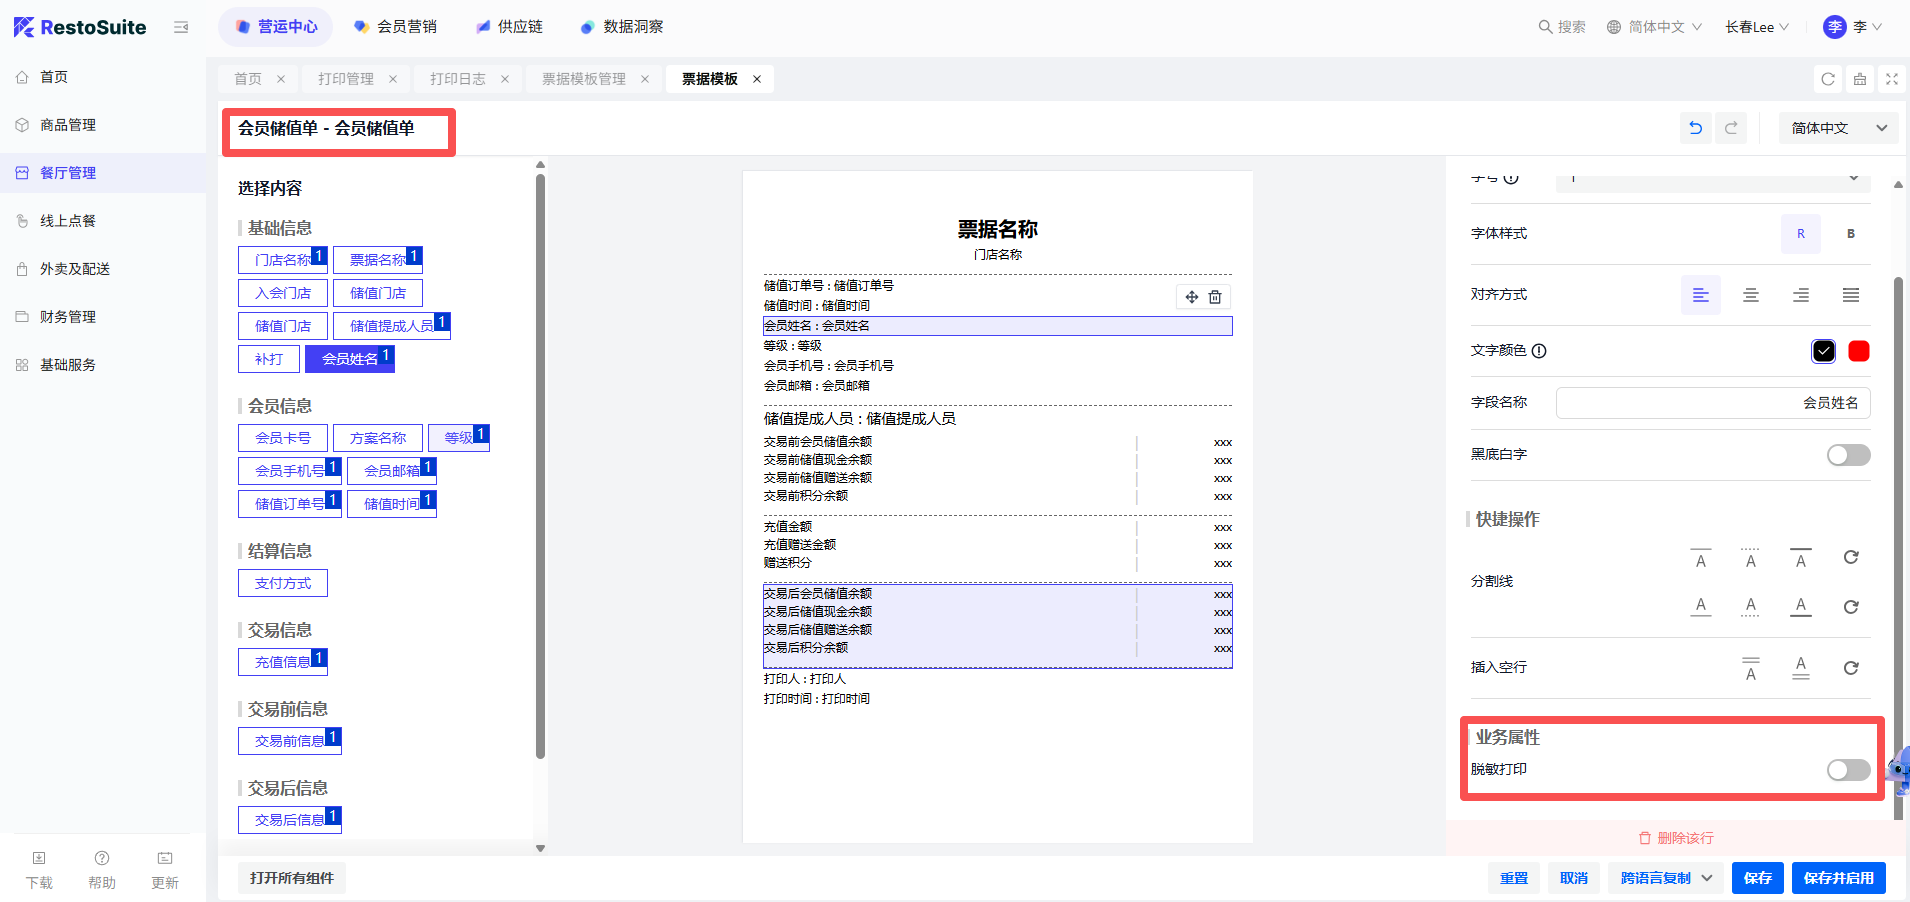The height and width of the screenshot is (902, 1910).
Task: Delete the selected row with trash icon
Action: pyautogui.click(x=1215, y=297)
